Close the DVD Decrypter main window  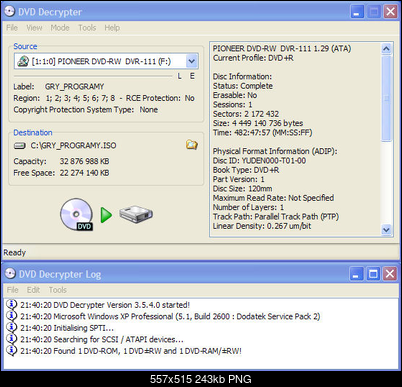coord(390,12)
